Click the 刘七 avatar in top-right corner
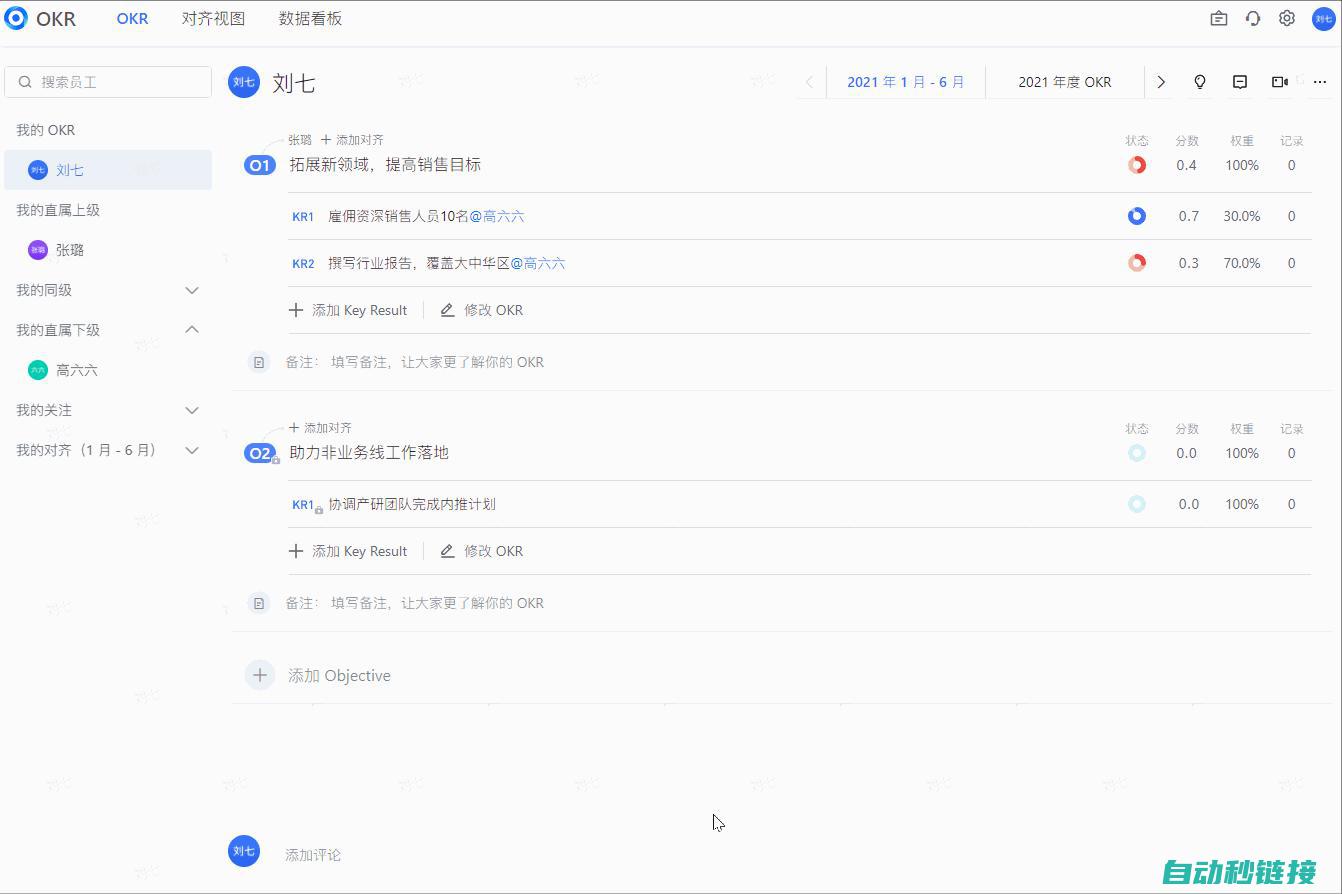 tap(1323, 18)
